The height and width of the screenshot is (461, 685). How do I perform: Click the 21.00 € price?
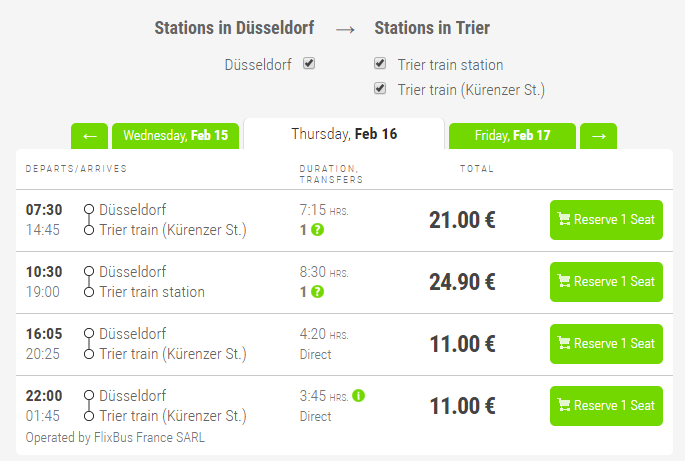[x=462, y=220]
